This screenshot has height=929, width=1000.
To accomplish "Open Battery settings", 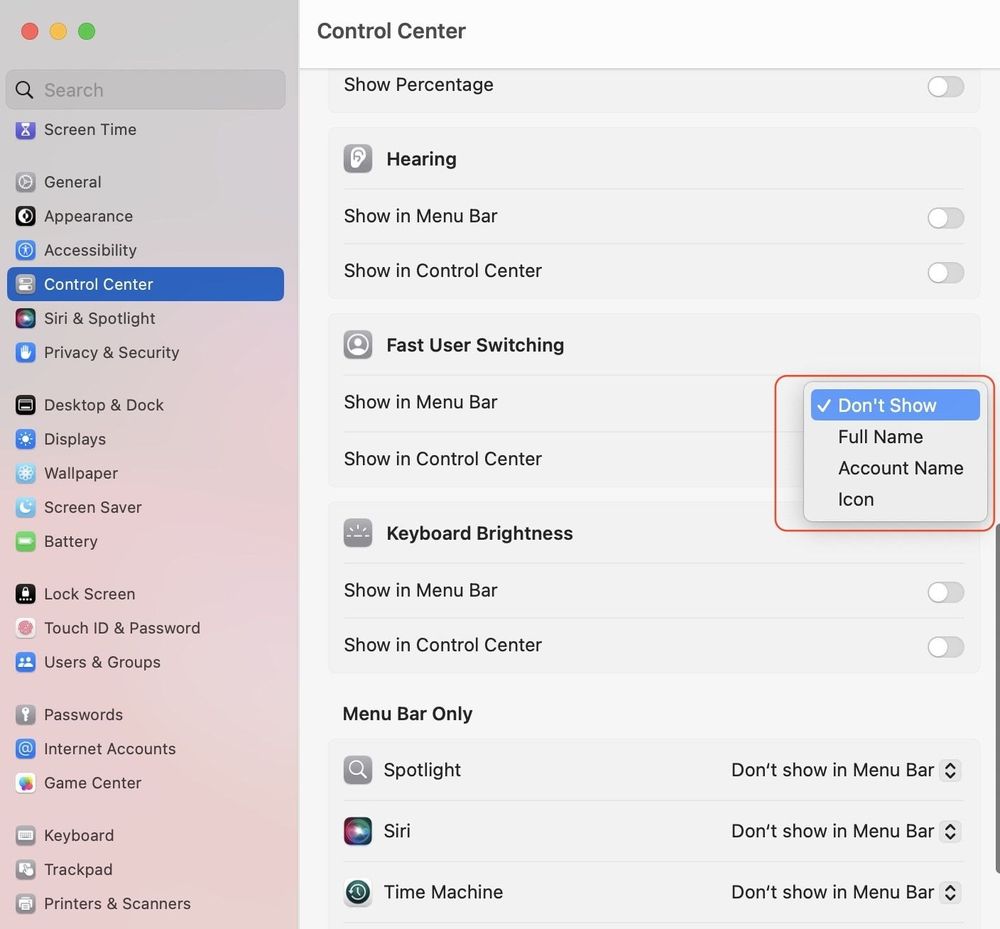I will pos(24,541).
